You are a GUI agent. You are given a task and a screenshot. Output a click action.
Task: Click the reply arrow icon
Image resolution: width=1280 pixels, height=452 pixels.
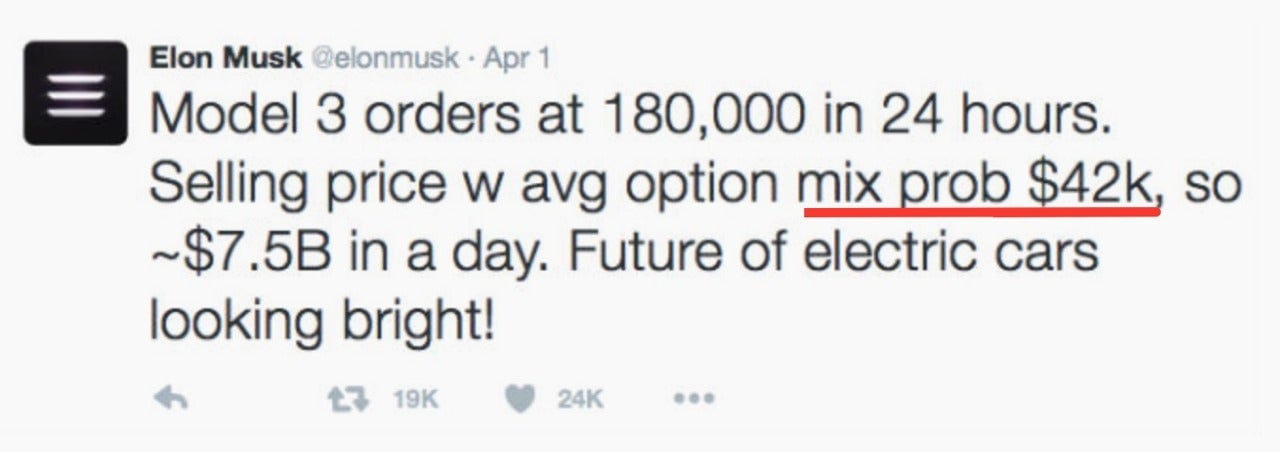[x=174, y=399]
